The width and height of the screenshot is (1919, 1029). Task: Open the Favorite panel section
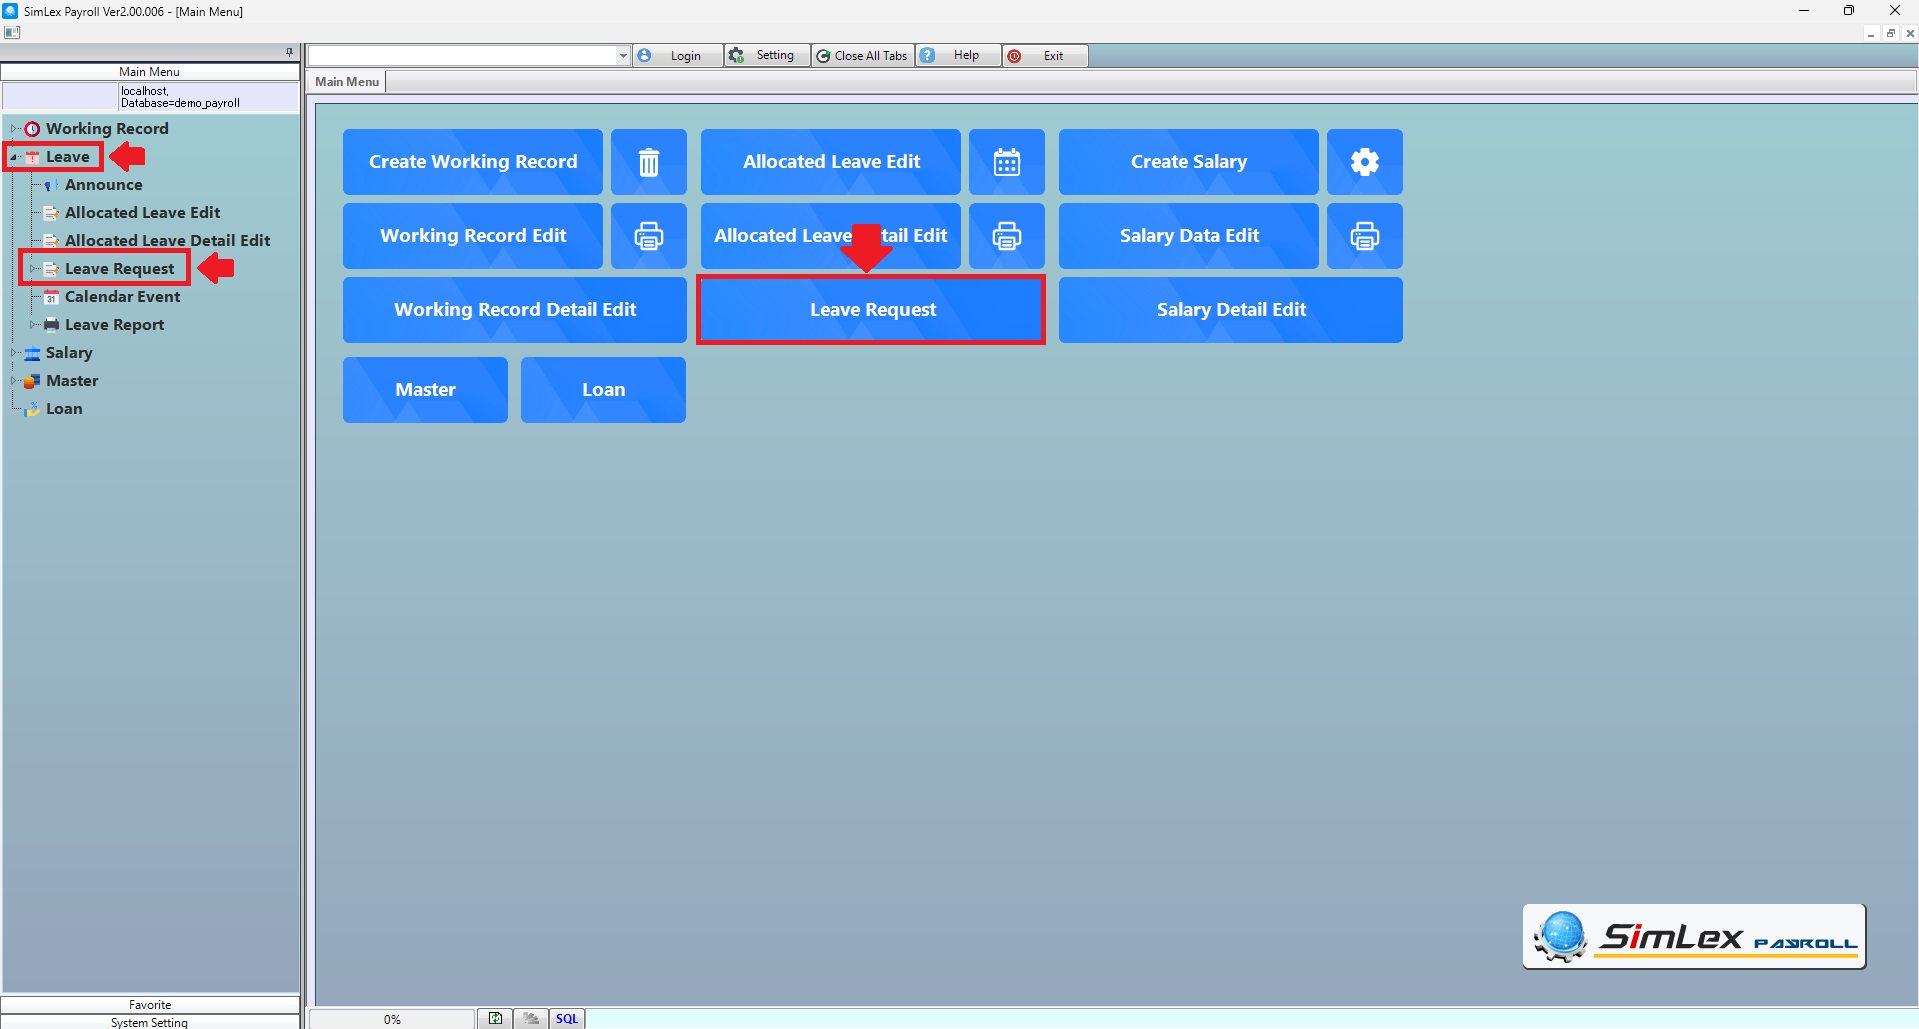[150, 1005]
